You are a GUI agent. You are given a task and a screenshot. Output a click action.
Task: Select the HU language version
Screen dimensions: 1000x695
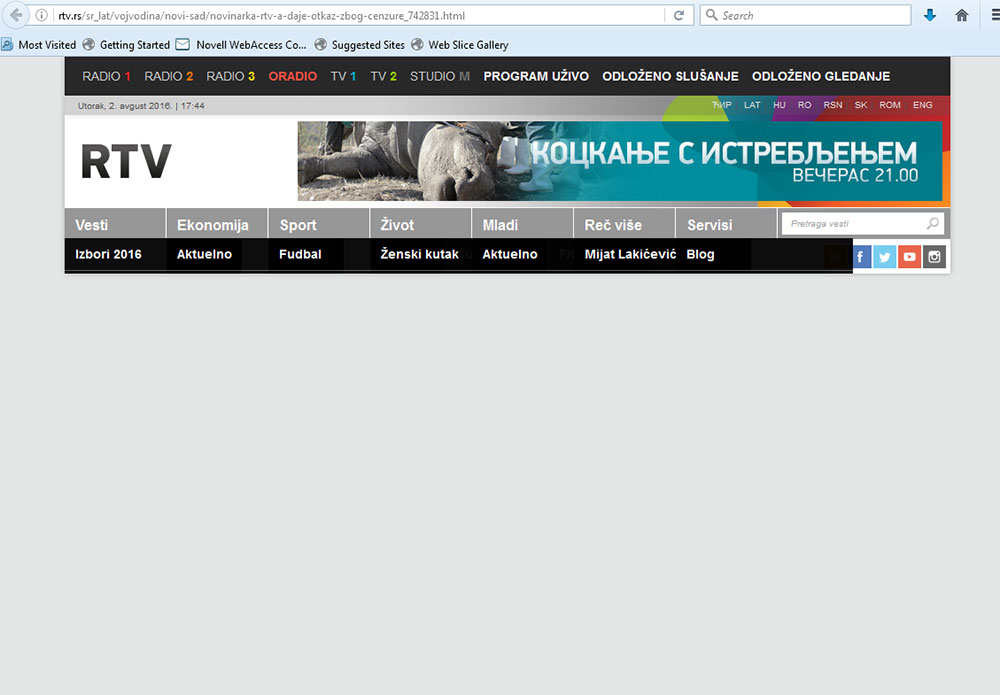[779, 105]
